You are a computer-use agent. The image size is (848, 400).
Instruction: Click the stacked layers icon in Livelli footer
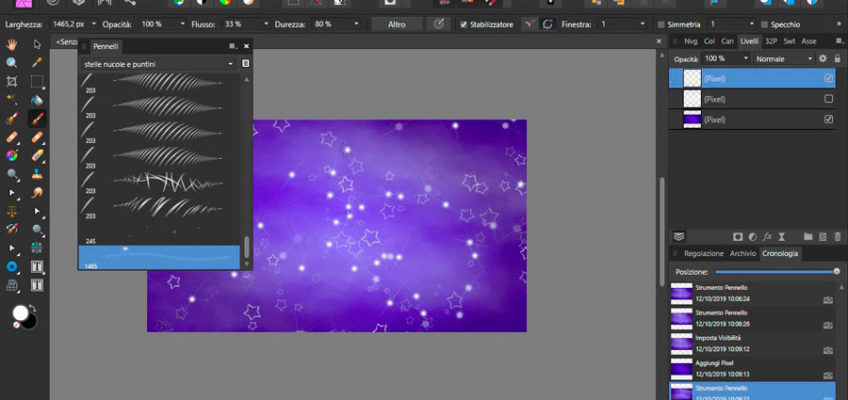[679, 237]
